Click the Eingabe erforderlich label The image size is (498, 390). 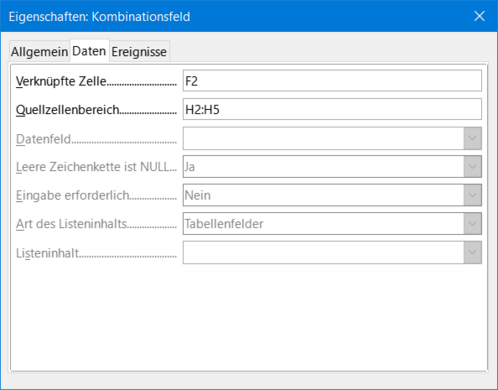pos(73,195)
